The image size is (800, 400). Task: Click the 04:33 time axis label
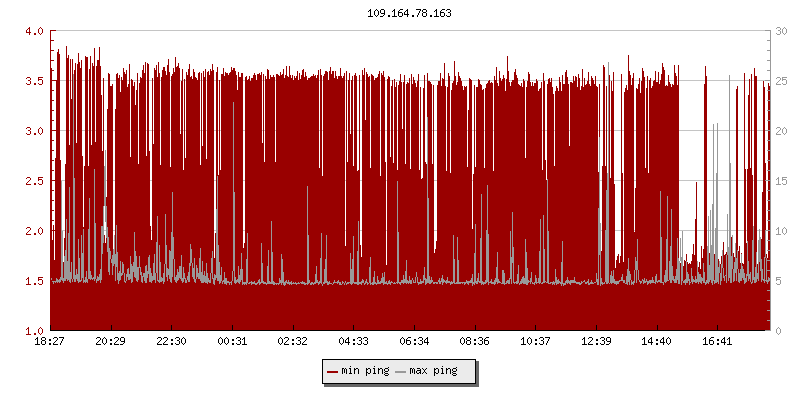353,342
